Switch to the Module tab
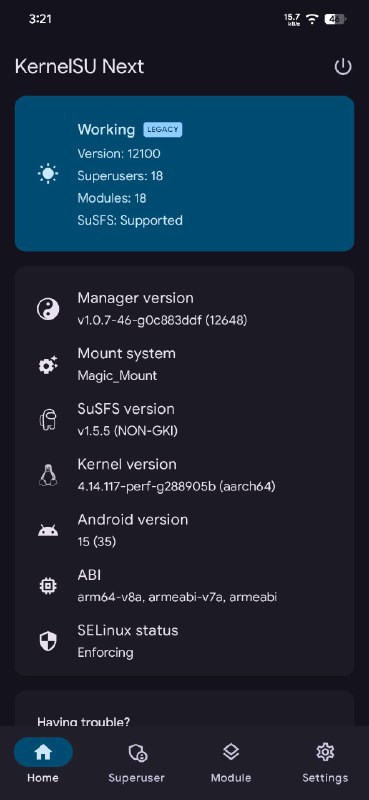369x800 pixels. (231, 763)
